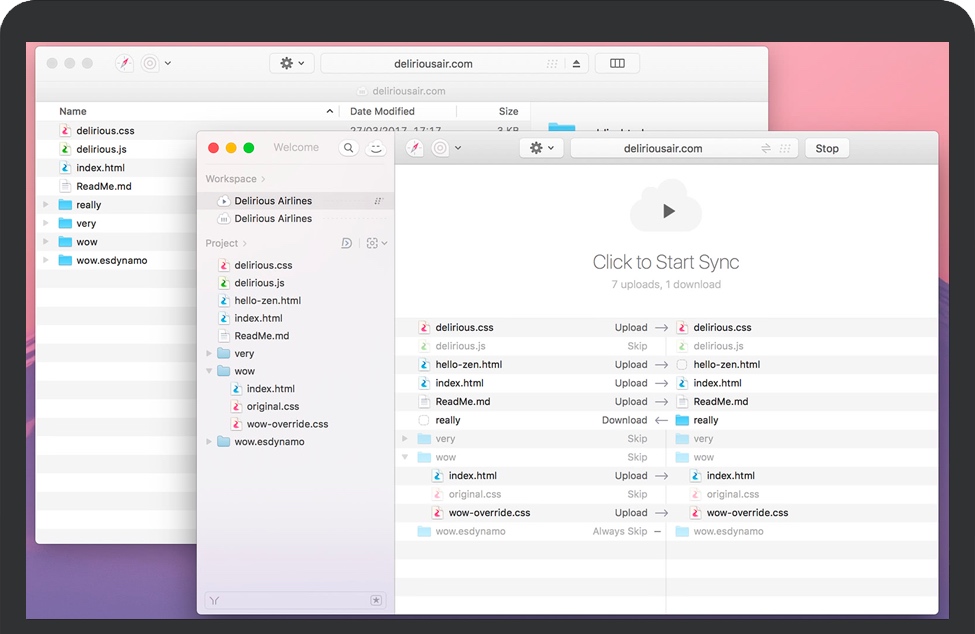Image resolution: width=975 pixels, height=634 pixels.
Task: Click the star icon in the sidebar filter bar
Action: [x=376, y=601]
